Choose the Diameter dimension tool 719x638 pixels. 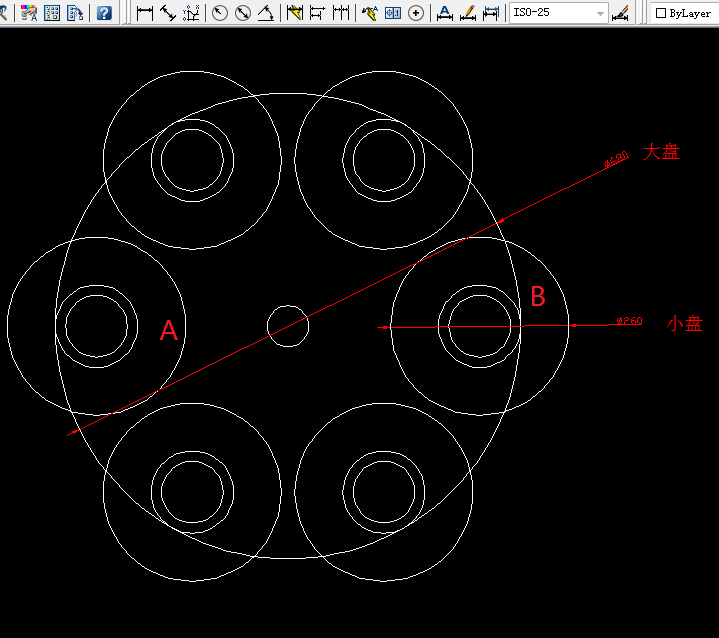pos(243,13)
